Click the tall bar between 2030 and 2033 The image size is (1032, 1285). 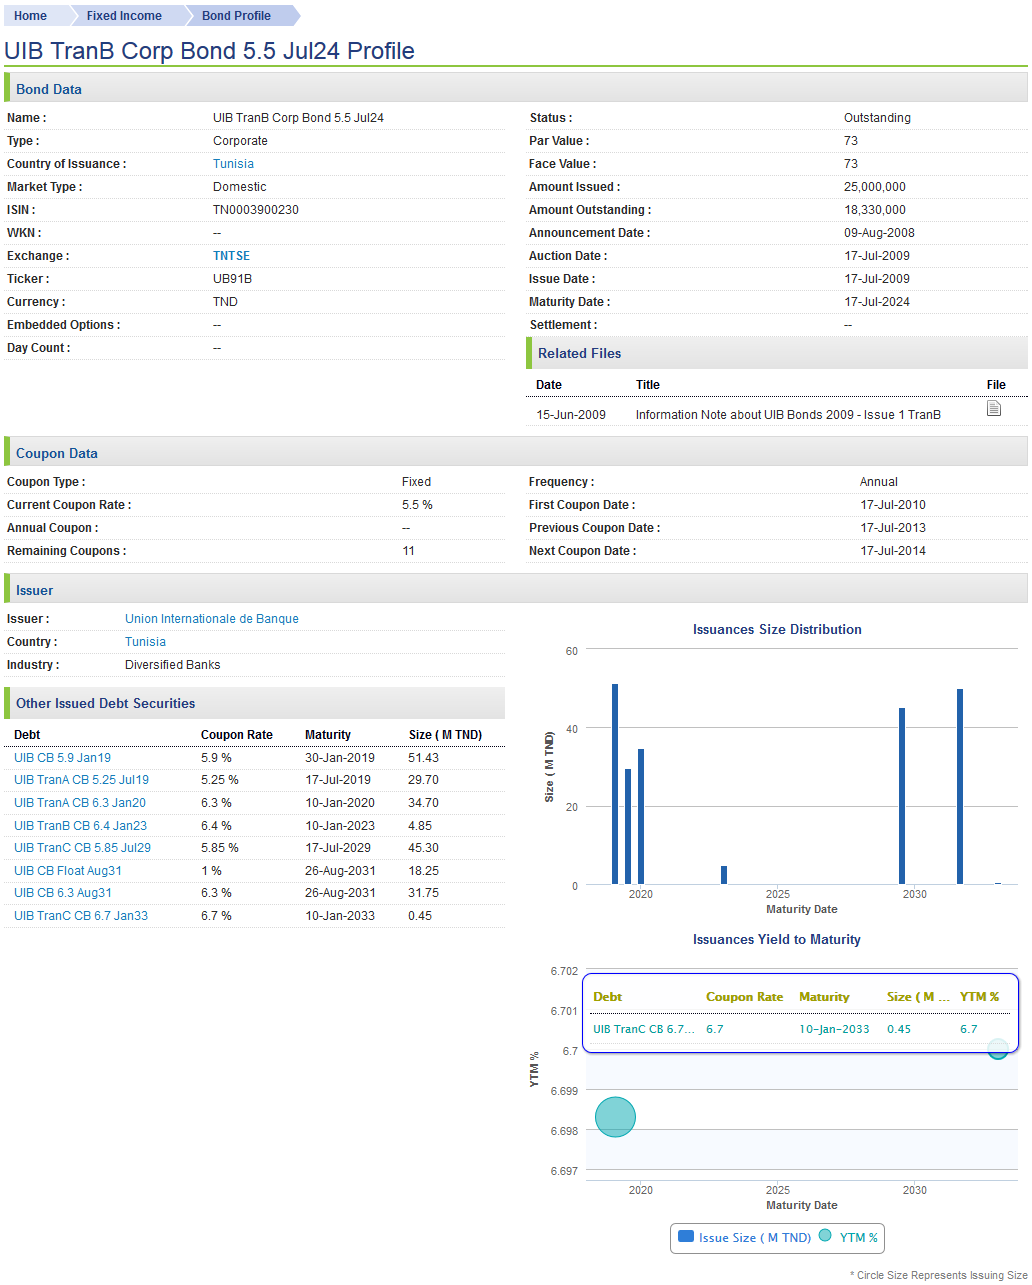(960, 787)
